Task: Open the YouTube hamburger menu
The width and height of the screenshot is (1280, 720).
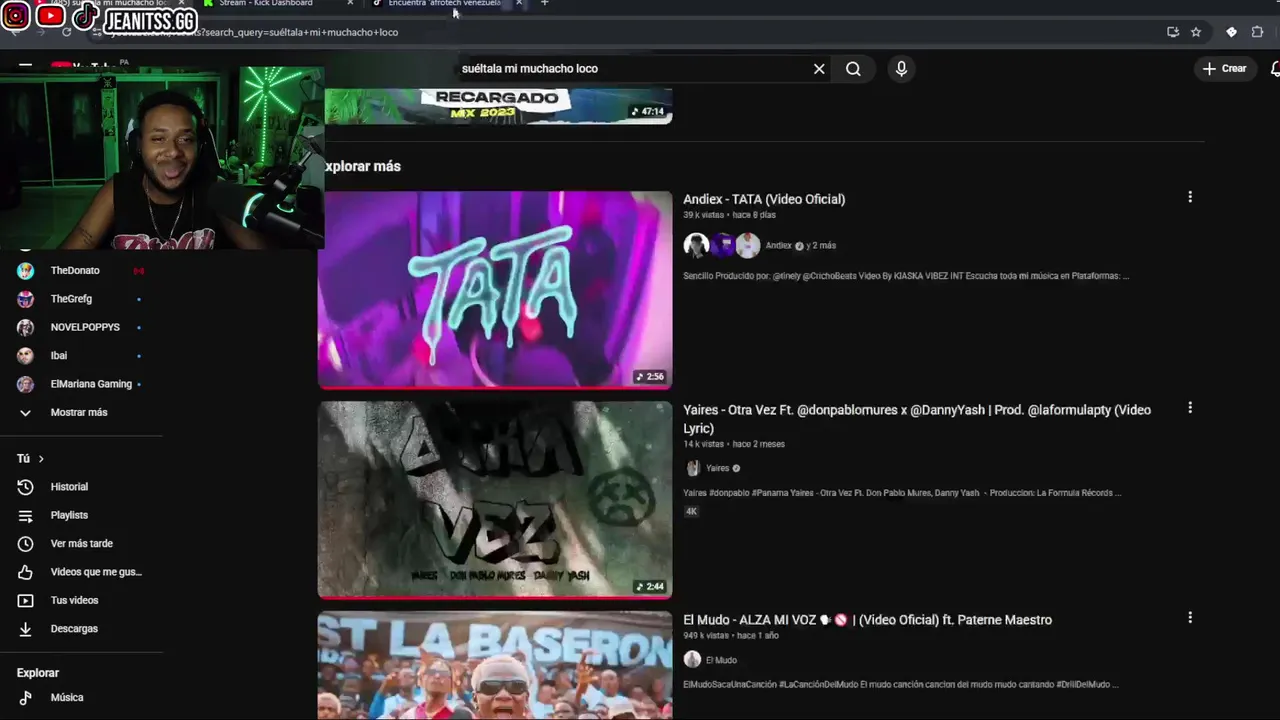Action: coord(25,67)
